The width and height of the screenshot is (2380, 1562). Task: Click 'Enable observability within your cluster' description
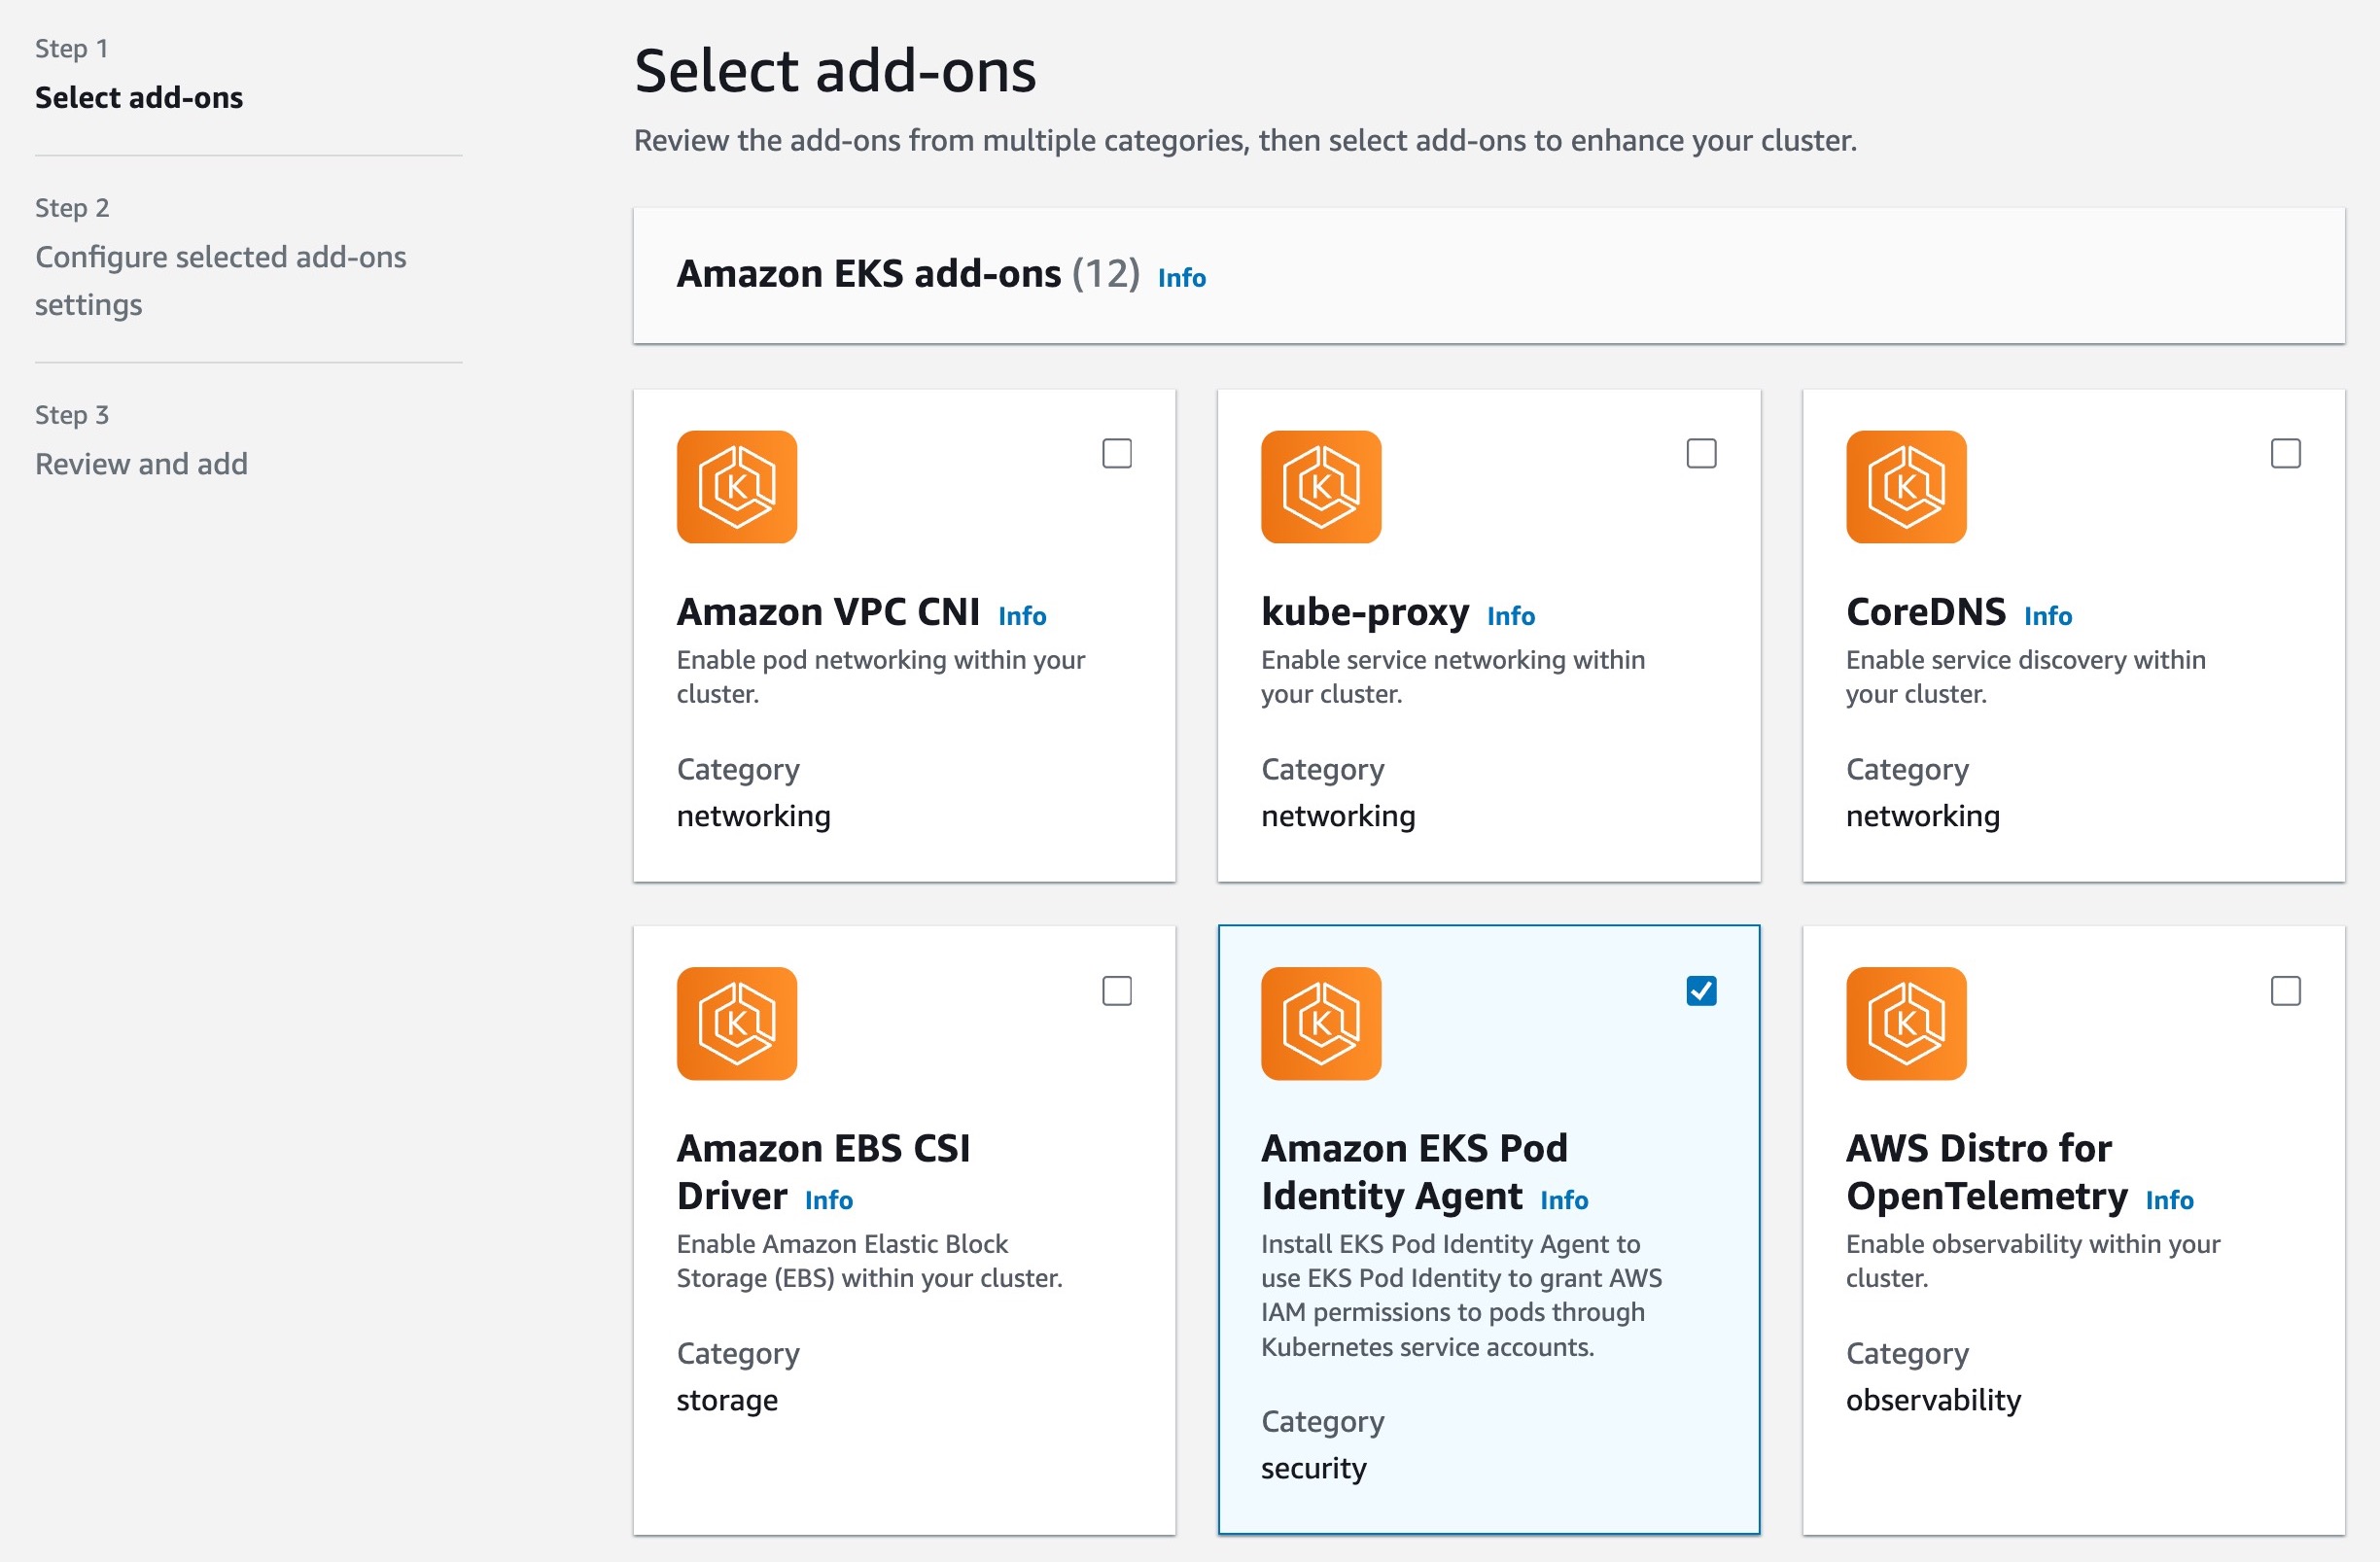(2032, 1260)
